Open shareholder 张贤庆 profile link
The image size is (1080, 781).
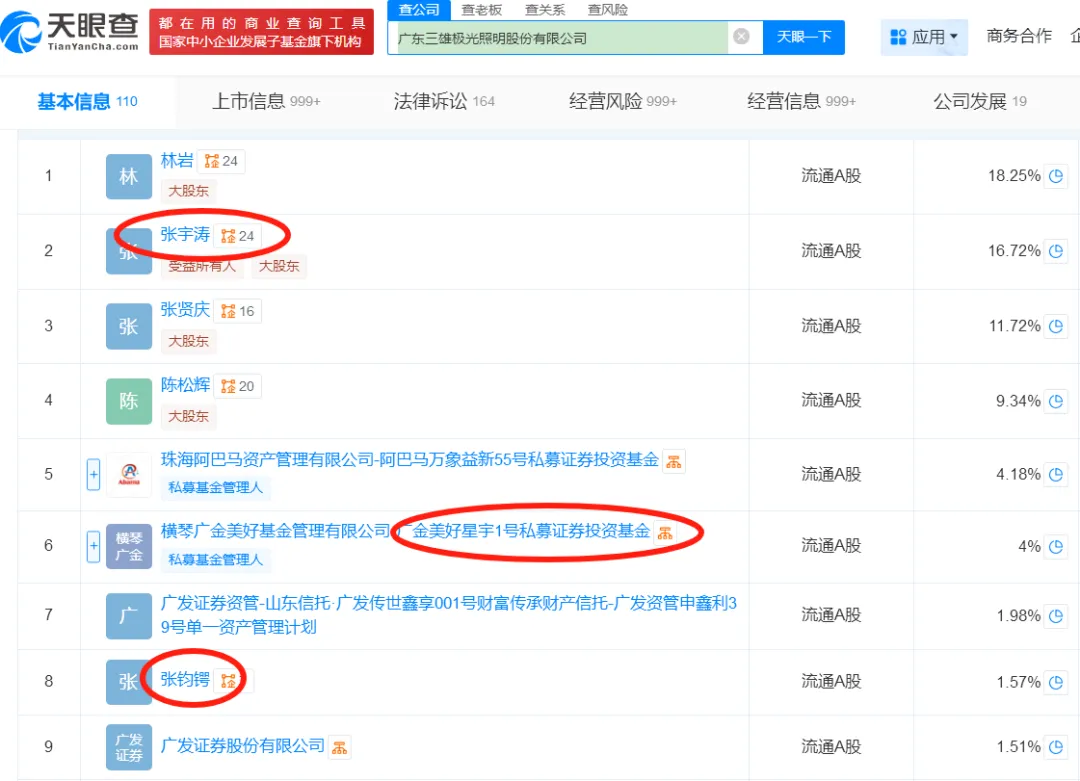point(185,310)
